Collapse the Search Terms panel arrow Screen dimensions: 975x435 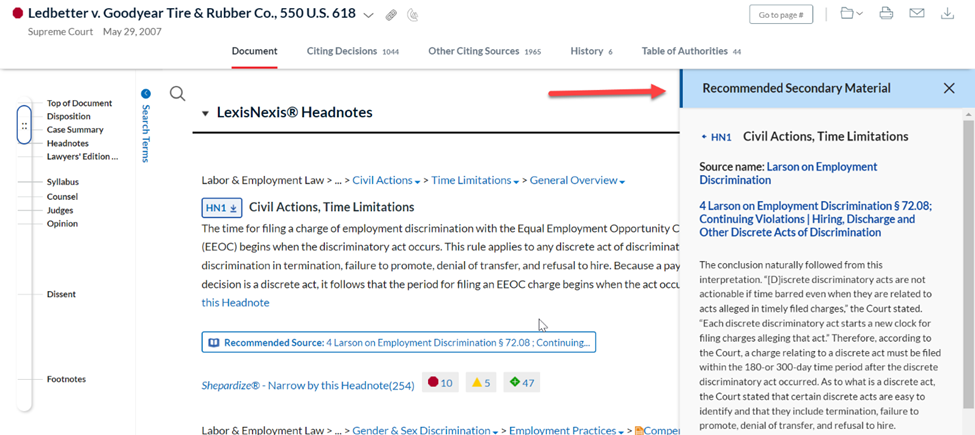(x=146, y=94)
